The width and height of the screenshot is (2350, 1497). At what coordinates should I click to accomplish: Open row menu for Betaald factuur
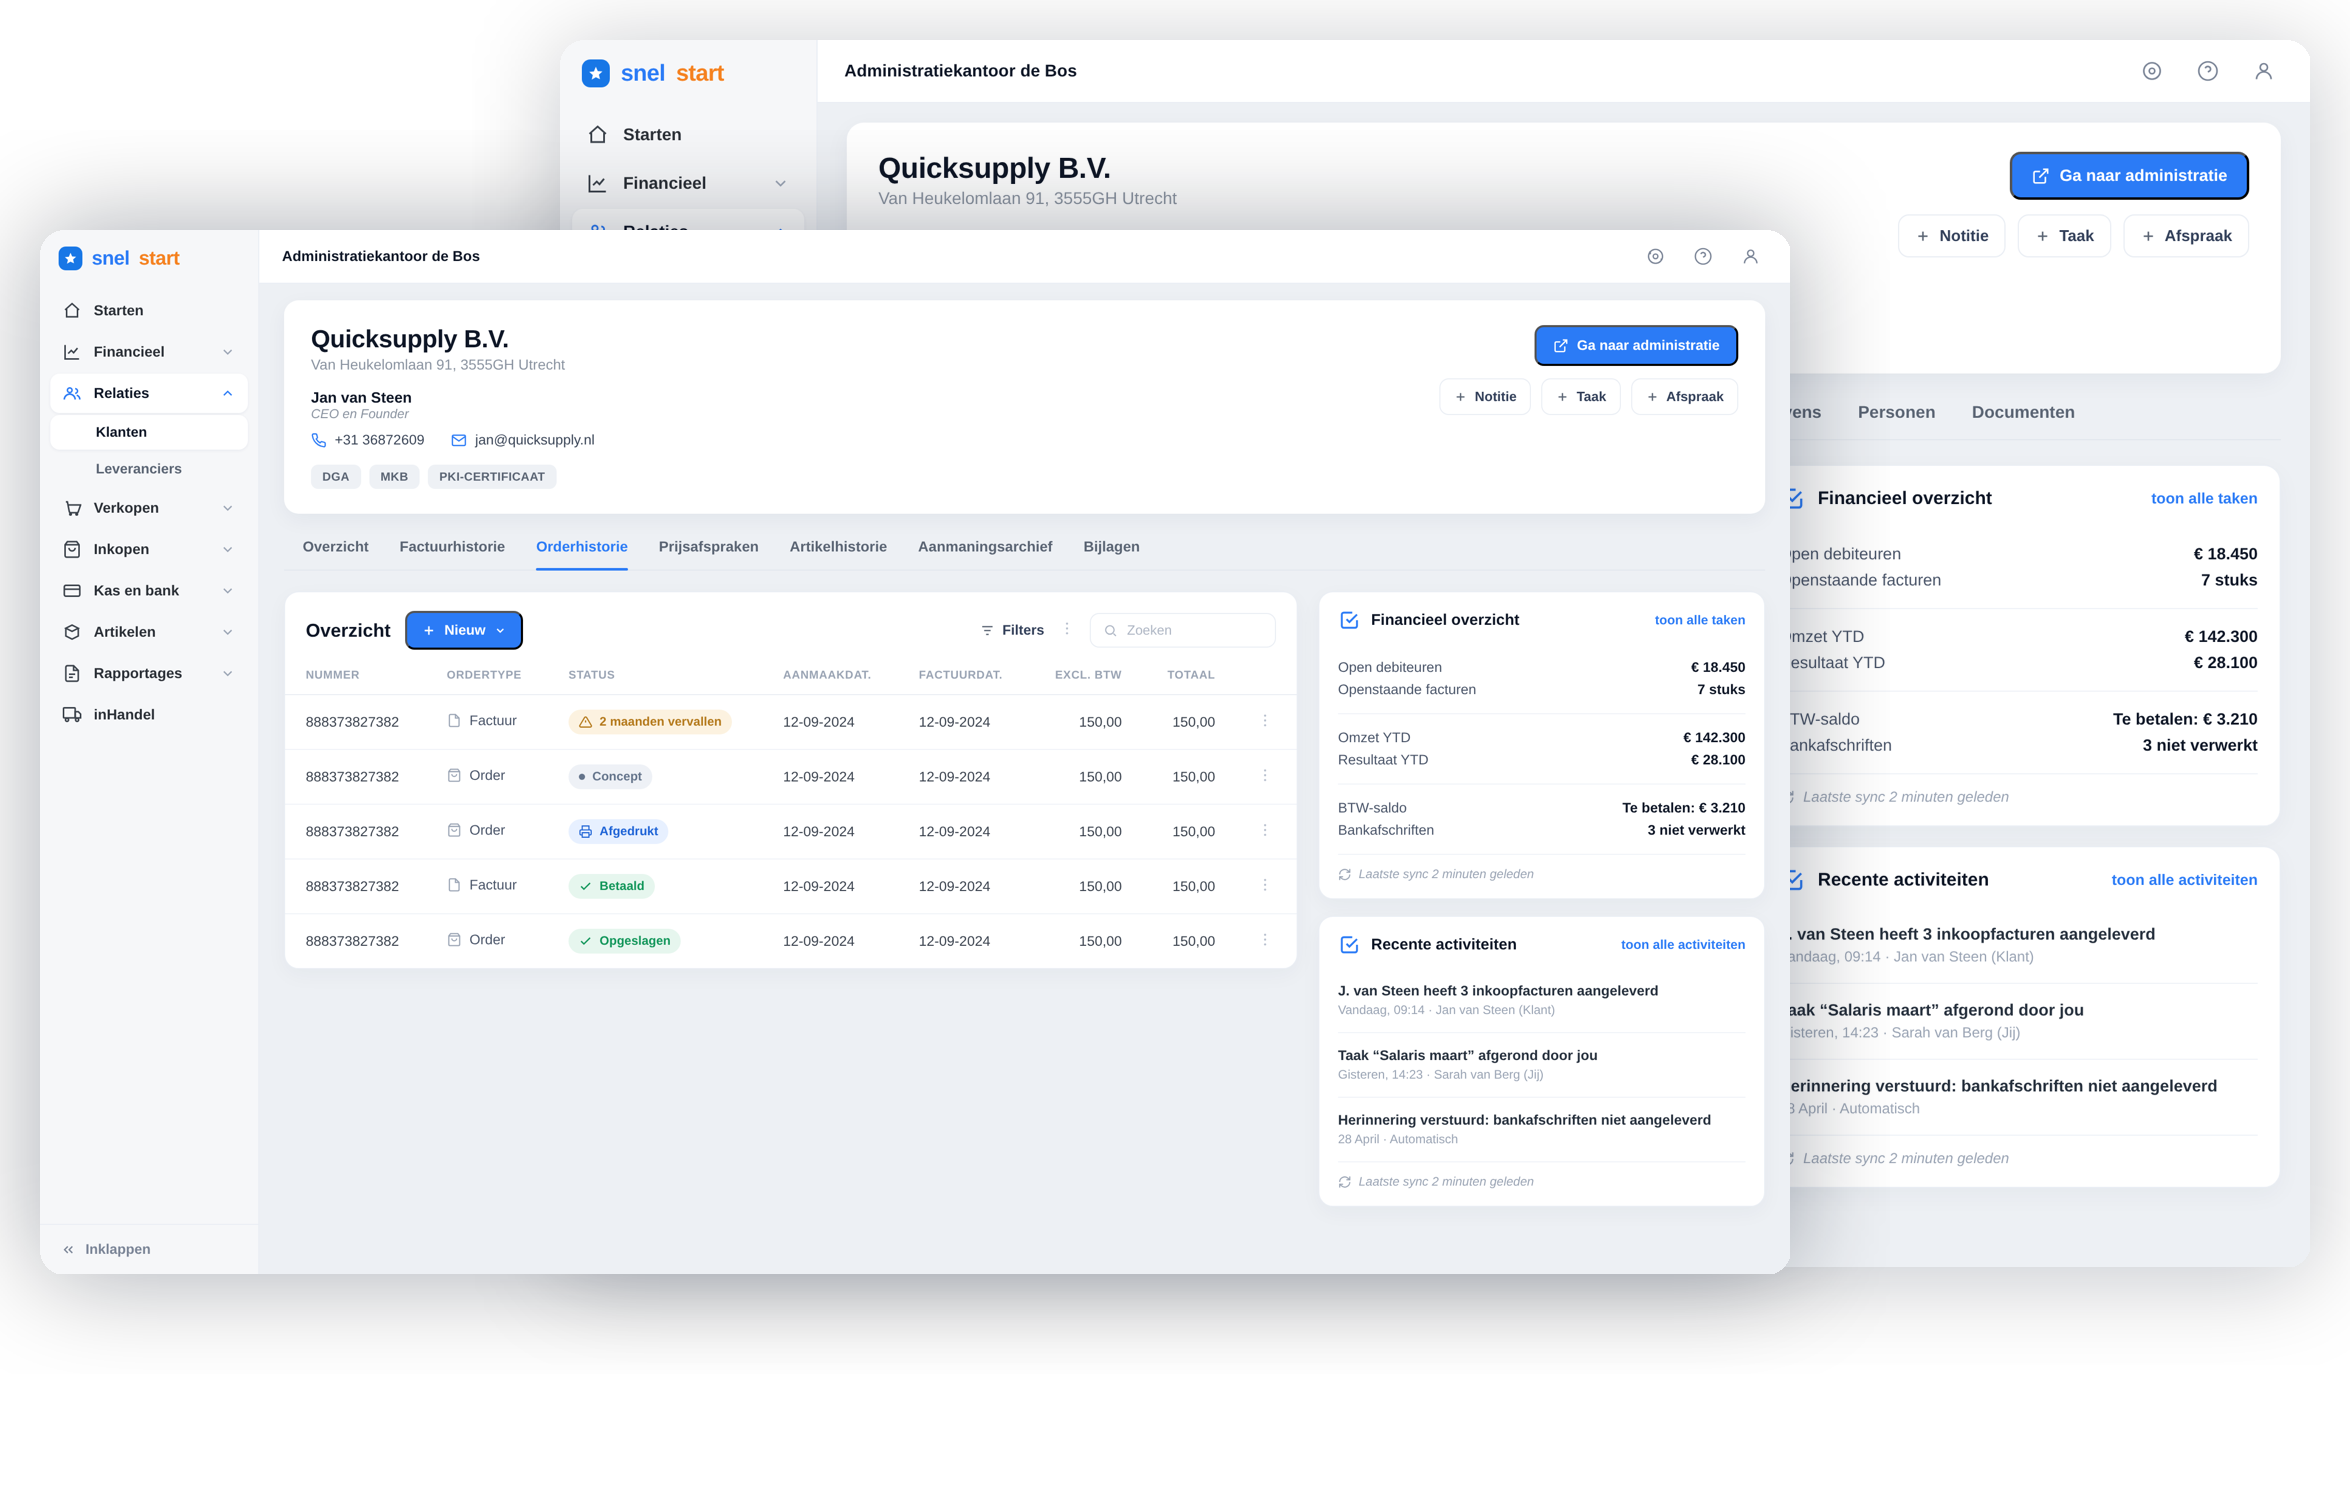pyautogui.click(x=1265, y=885)
